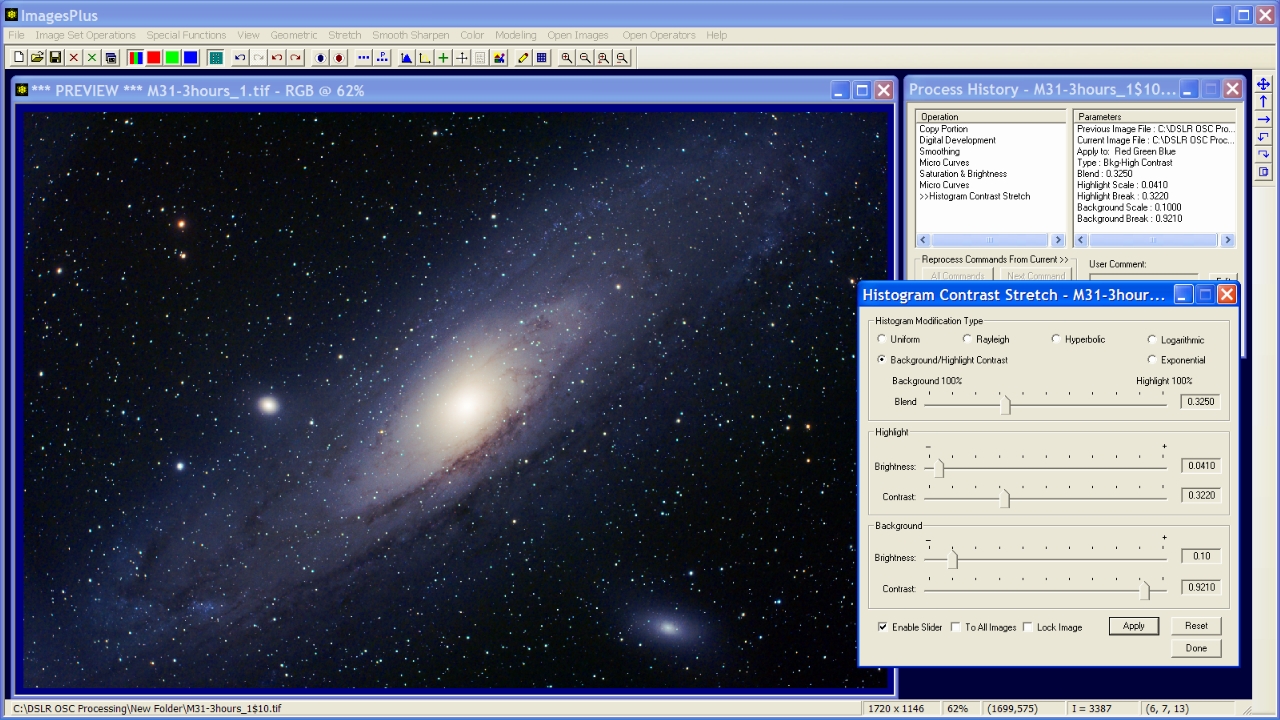Open the Open Operators menu
This screenshot has width=1280, height=720.
[x=659, y=35]
